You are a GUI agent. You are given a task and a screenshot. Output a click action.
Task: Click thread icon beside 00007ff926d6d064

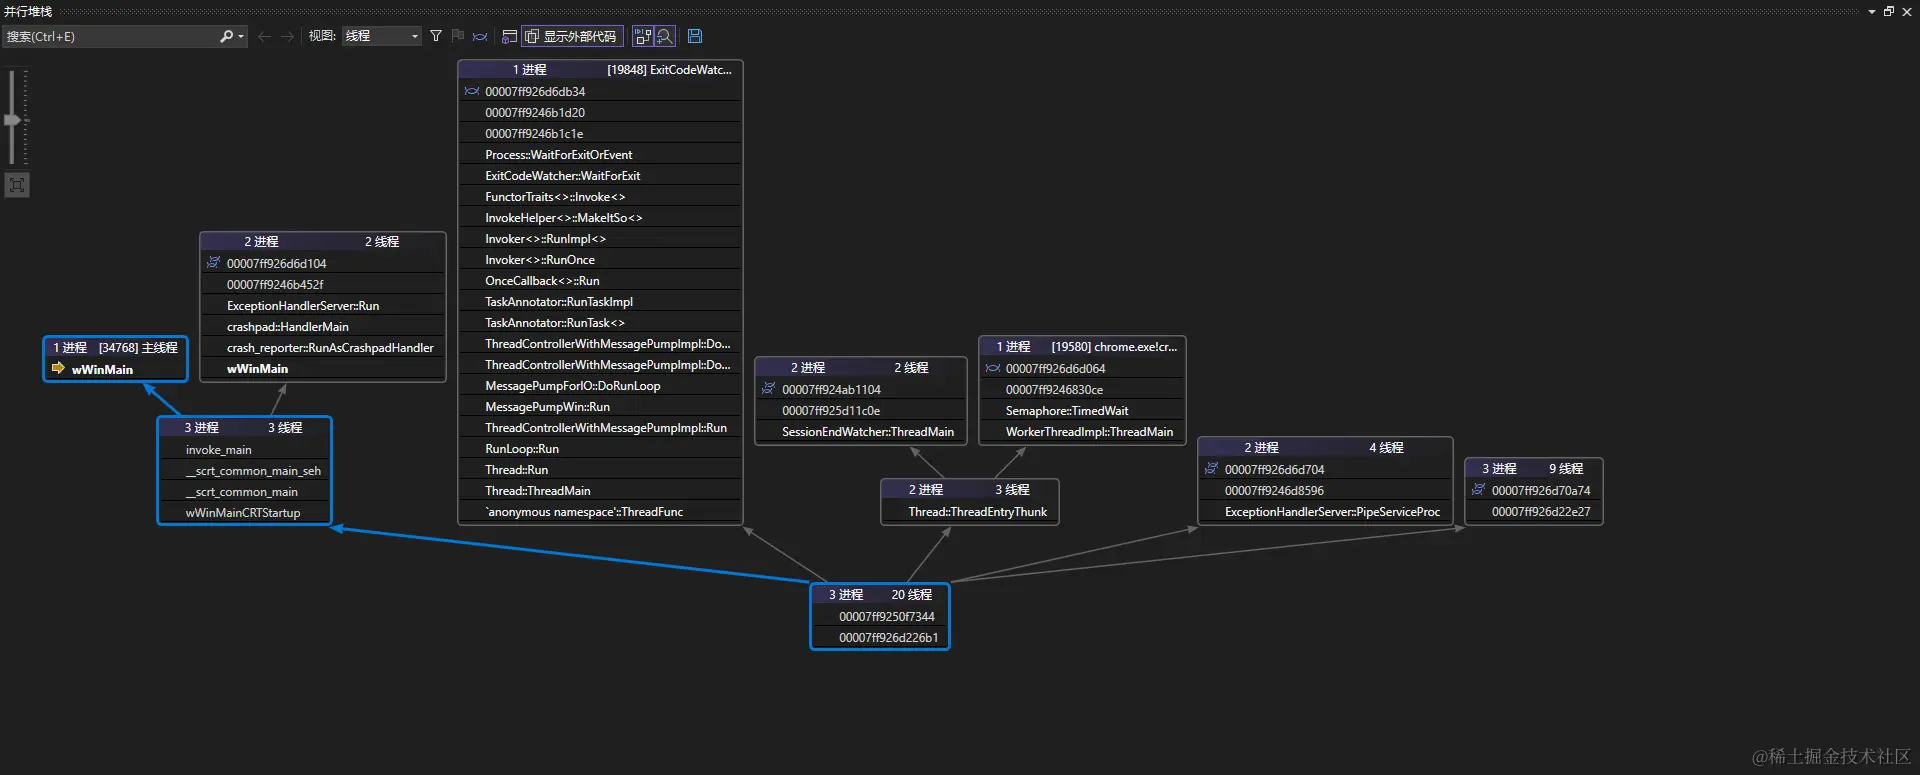(993, 368)
